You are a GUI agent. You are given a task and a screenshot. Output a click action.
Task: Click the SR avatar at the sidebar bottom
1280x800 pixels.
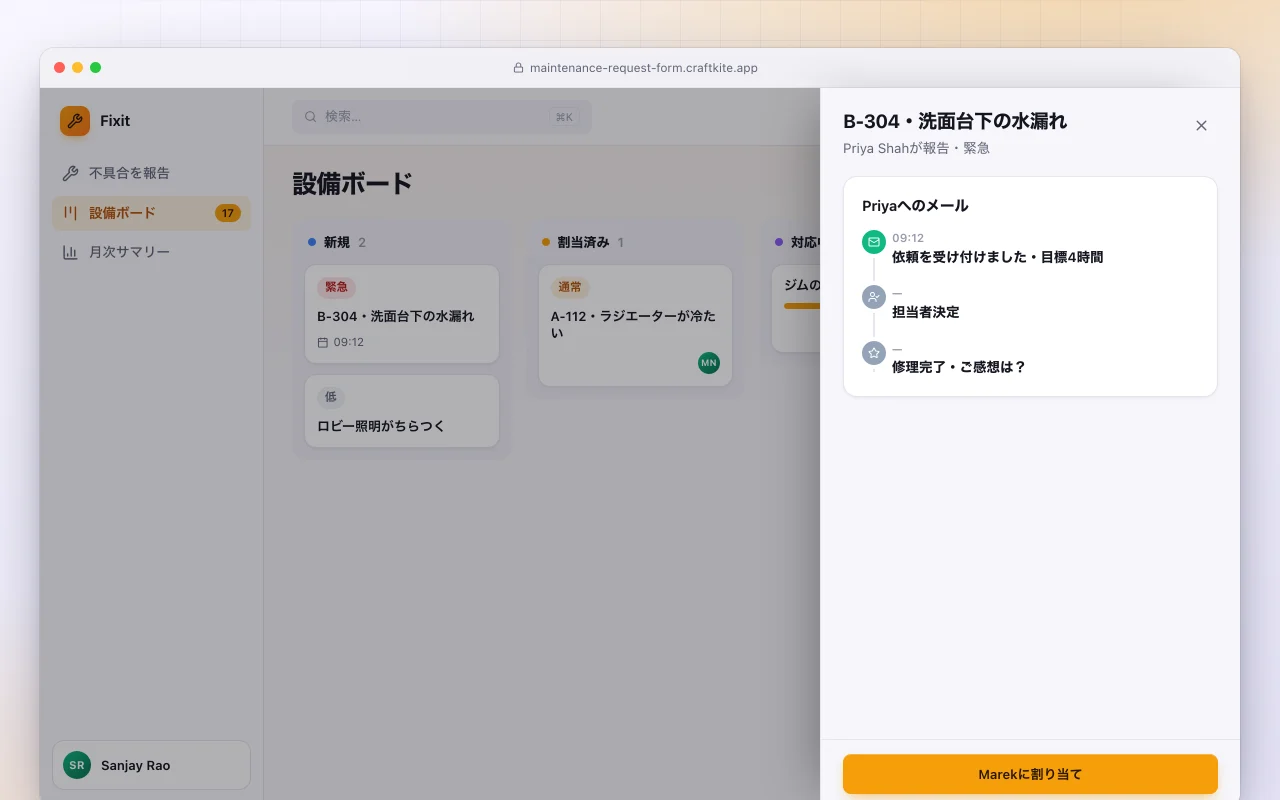click(77, 765)
